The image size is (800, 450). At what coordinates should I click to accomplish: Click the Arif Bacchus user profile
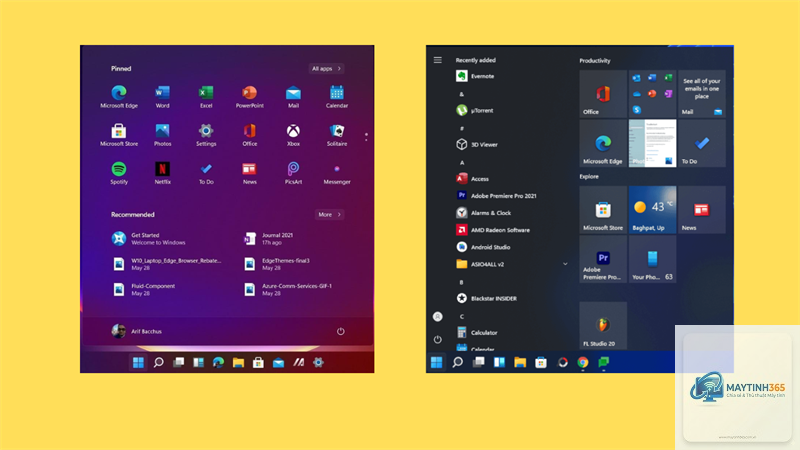pos(136,331)
